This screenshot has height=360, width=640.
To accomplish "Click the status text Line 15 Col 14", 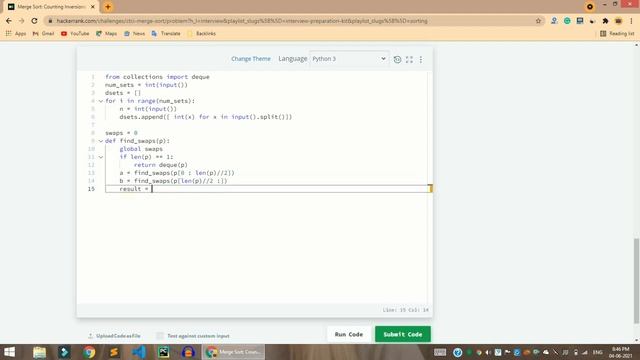I will [406, 310].
